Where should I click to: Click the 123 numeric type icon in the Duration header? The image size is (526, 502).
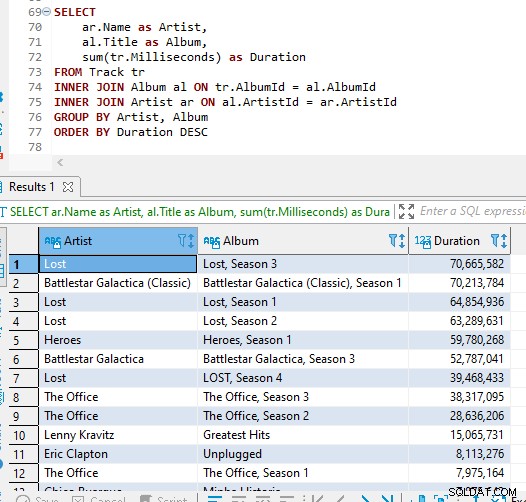pyautogui.click(x=423, y=242)
